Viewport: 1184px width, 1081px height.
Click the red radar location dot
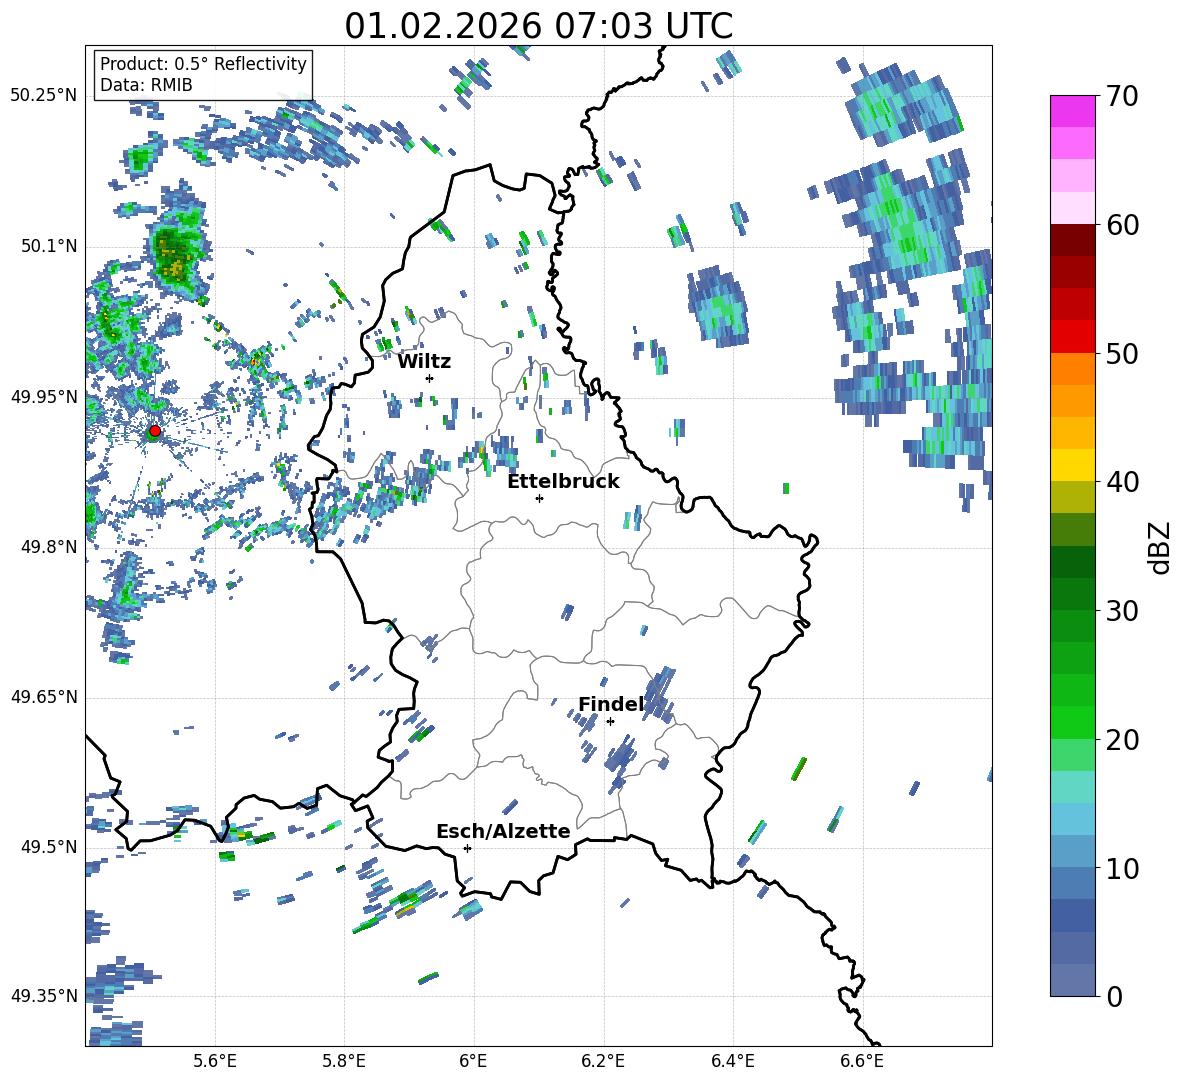coord(155,431)
